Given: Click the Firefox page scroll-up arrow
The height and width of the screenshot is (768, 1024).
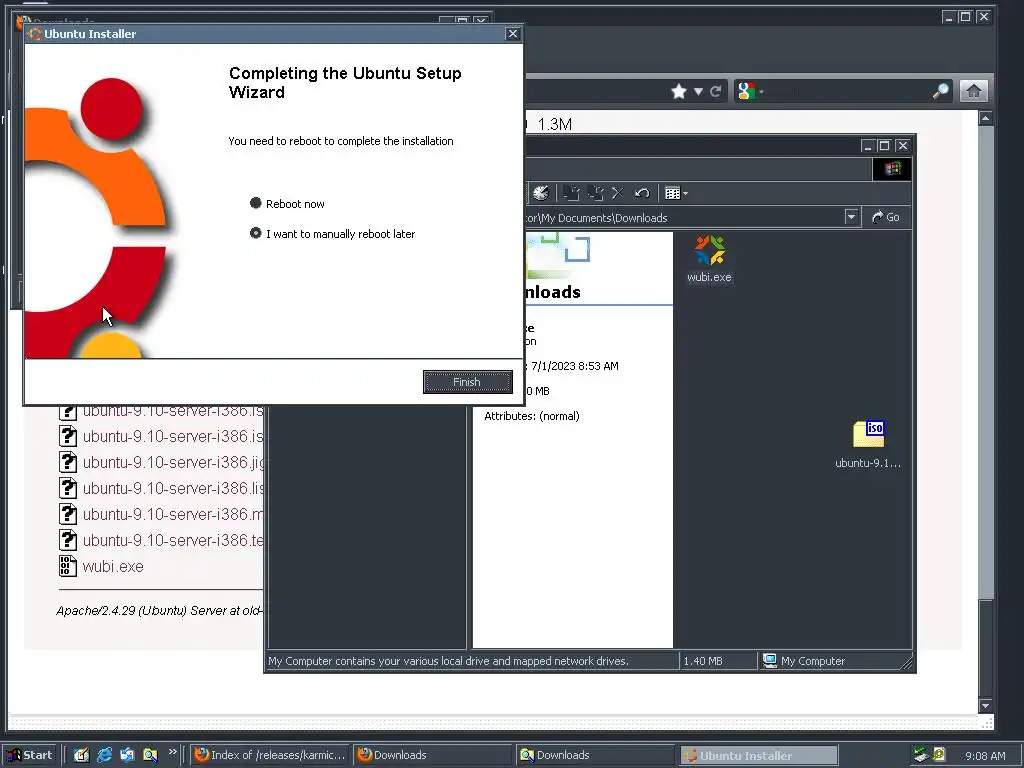Looking at the screenshot, I should [x=985, y=118].
